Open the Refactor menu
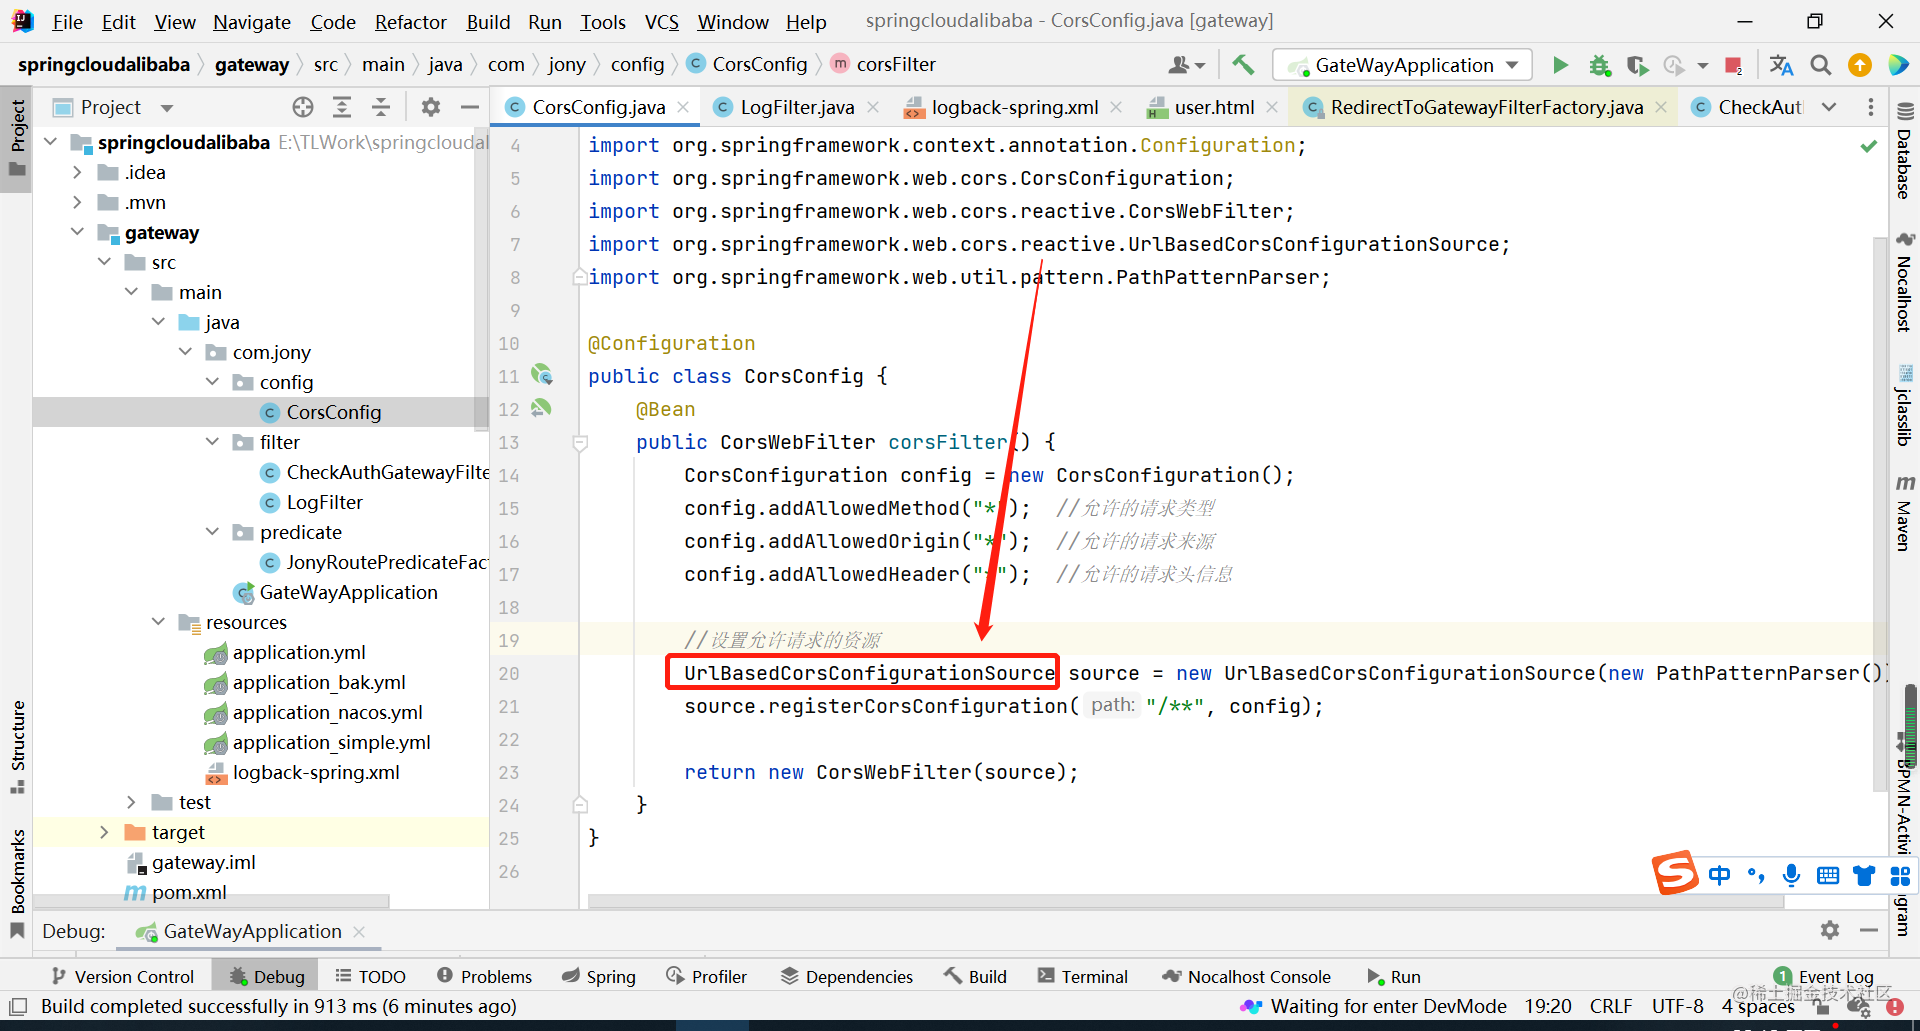This screenshot has height=1031, width=1920. tap(410, 22)
